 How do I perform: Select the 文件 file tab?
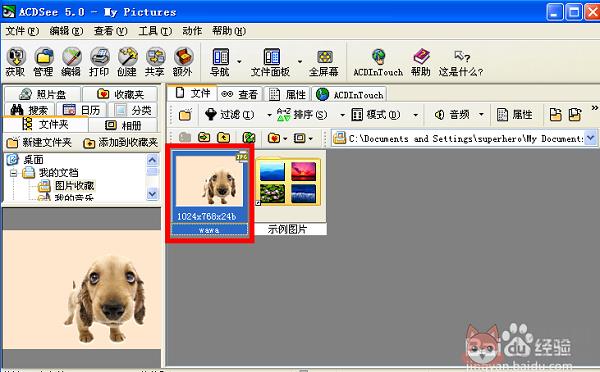pyautogui.click(x=192, y=93)
